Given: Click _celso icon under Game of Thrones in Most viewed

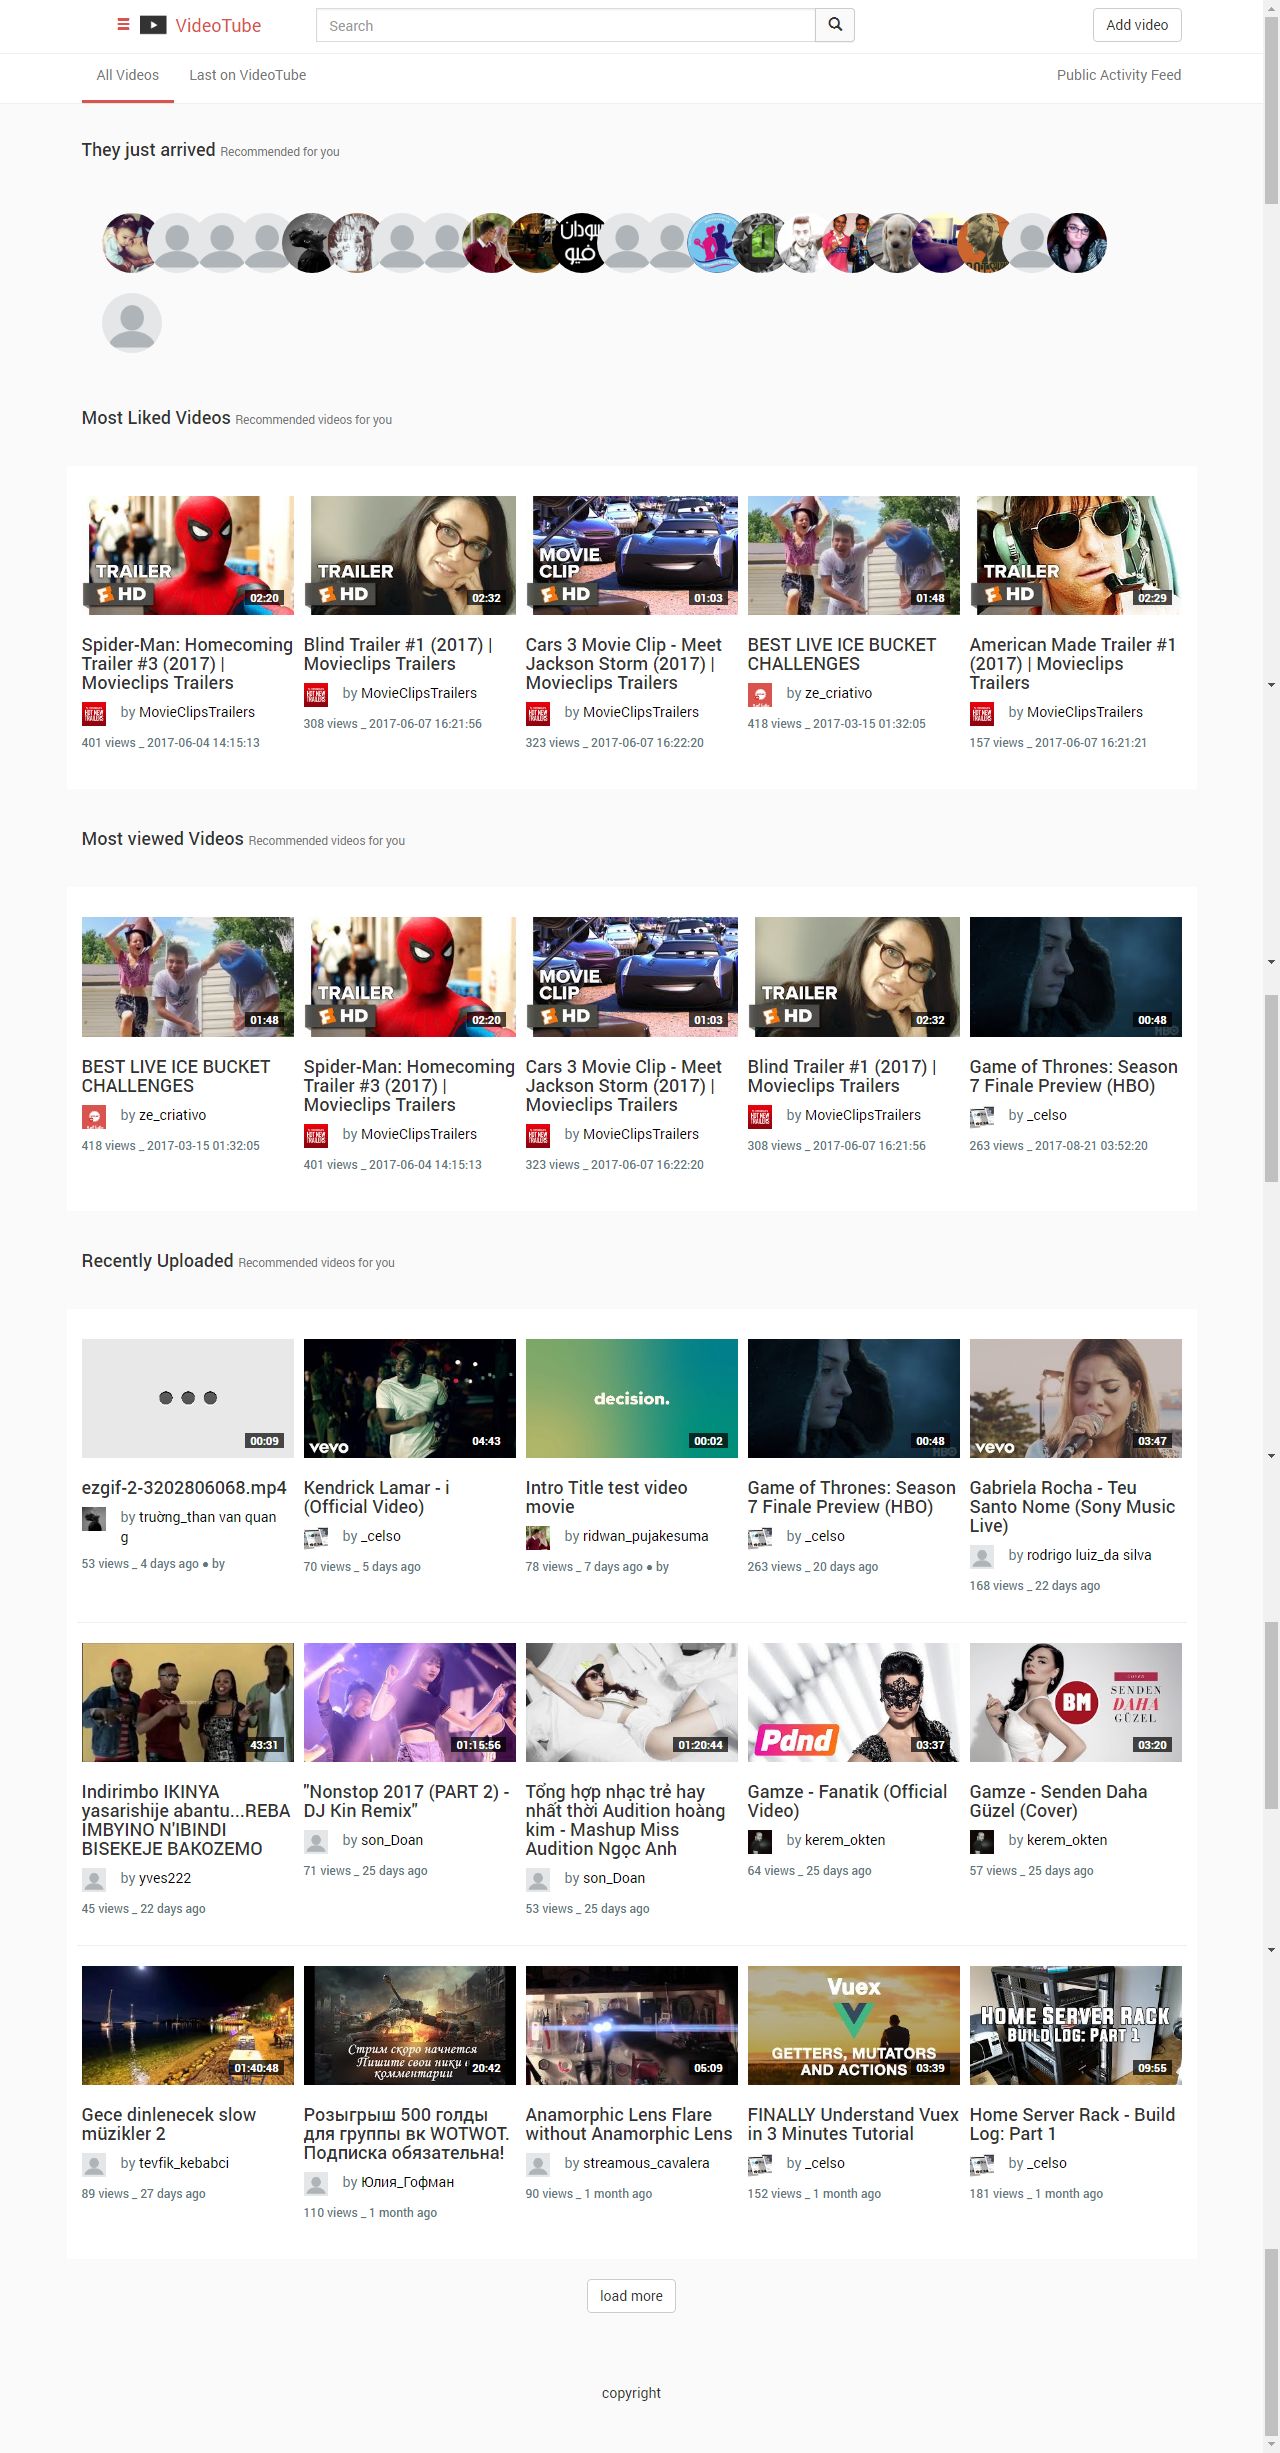Looking at the screenshot, I should coord(982,1117).
